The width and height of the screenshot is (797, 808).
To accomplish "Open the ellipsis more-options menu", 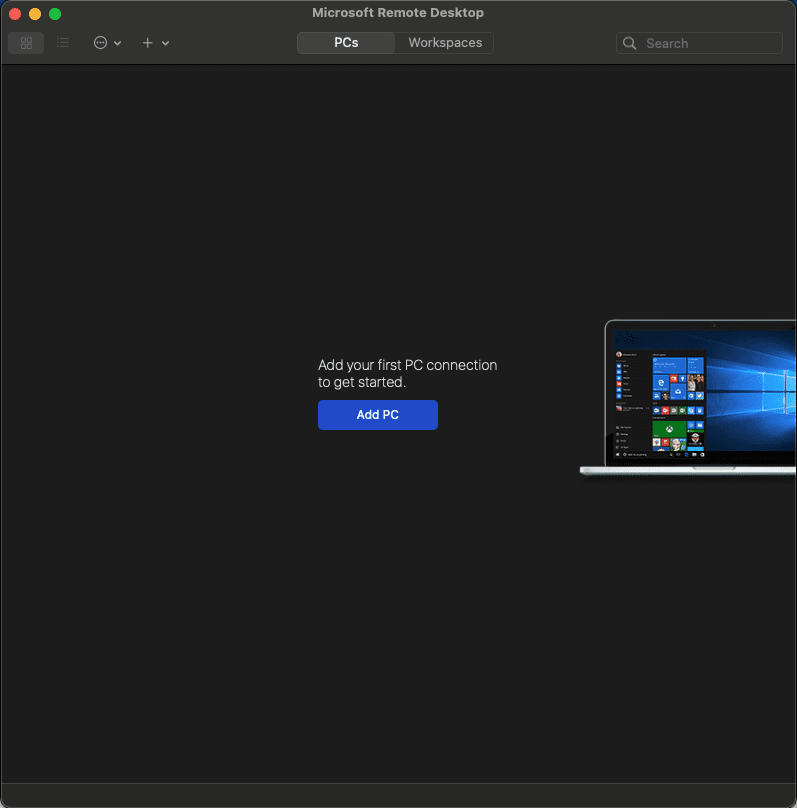I will pyautogui.click(x=100, y=43).
